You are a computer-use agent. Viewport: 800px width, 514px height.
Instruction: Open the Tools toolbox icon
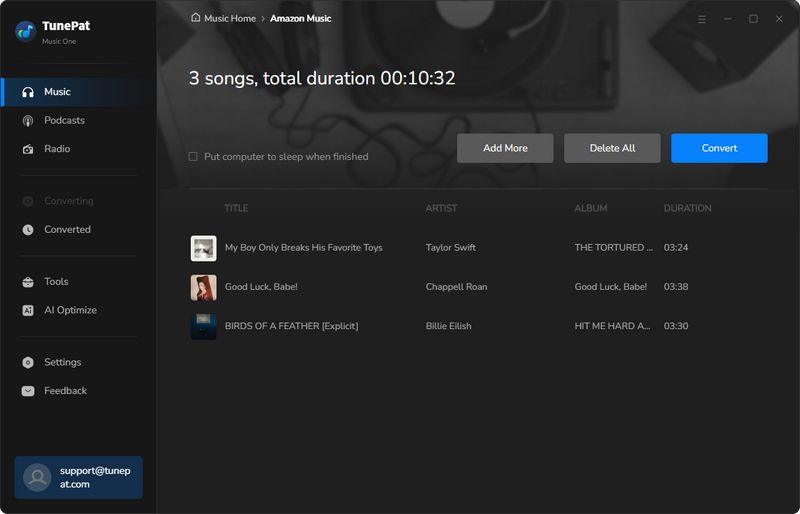click(x=28, y=282)
